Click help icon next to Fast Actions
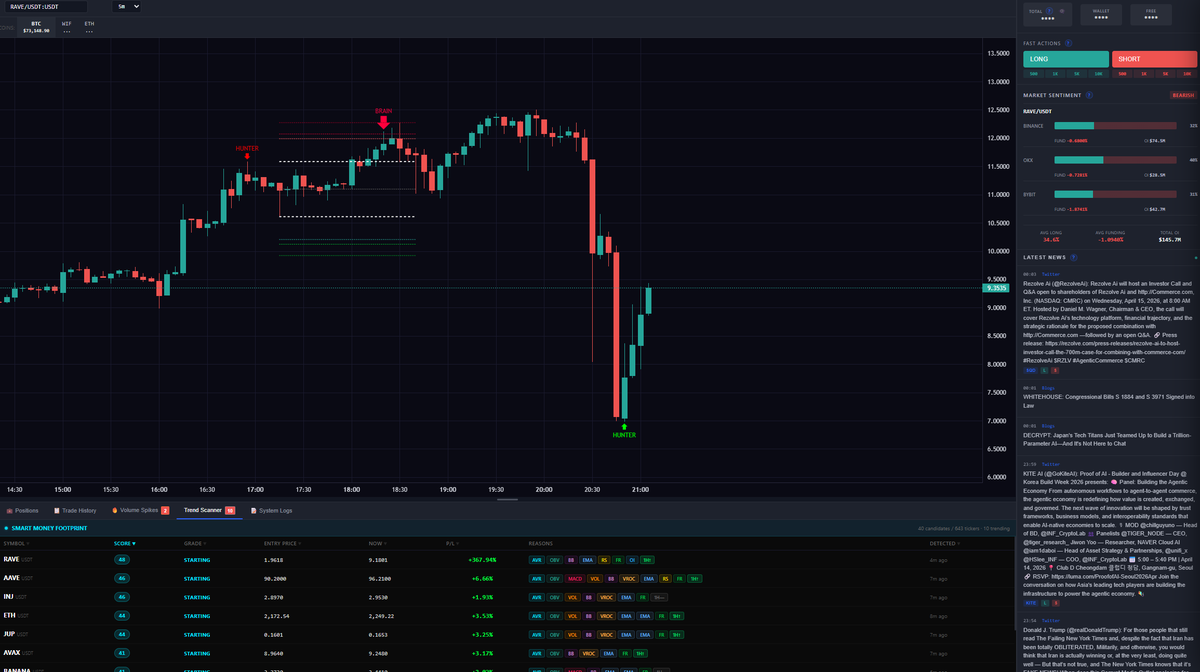The width and height of the screenshot is (1200, 672). (x=1068, y=43)
